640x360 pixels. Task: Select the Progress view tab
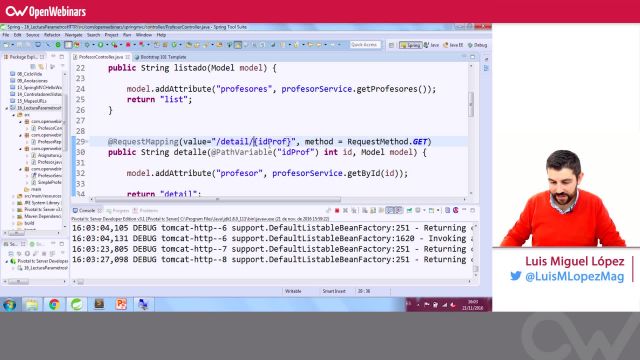pyautogui.click(x=118, y=211)
